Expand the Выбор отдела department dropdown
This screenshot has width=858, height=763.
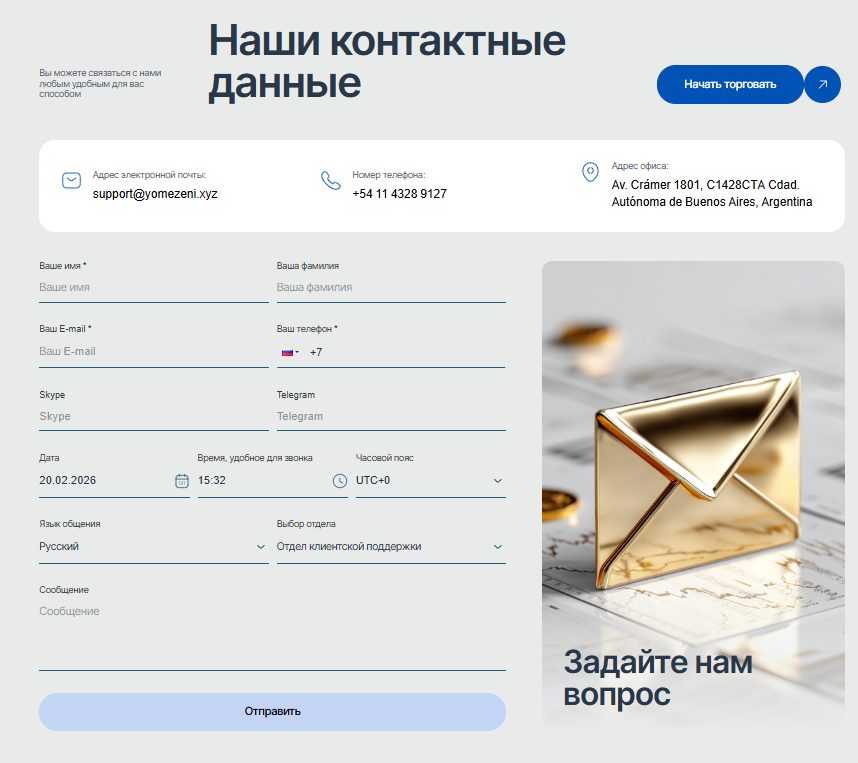tap(497, 547)
